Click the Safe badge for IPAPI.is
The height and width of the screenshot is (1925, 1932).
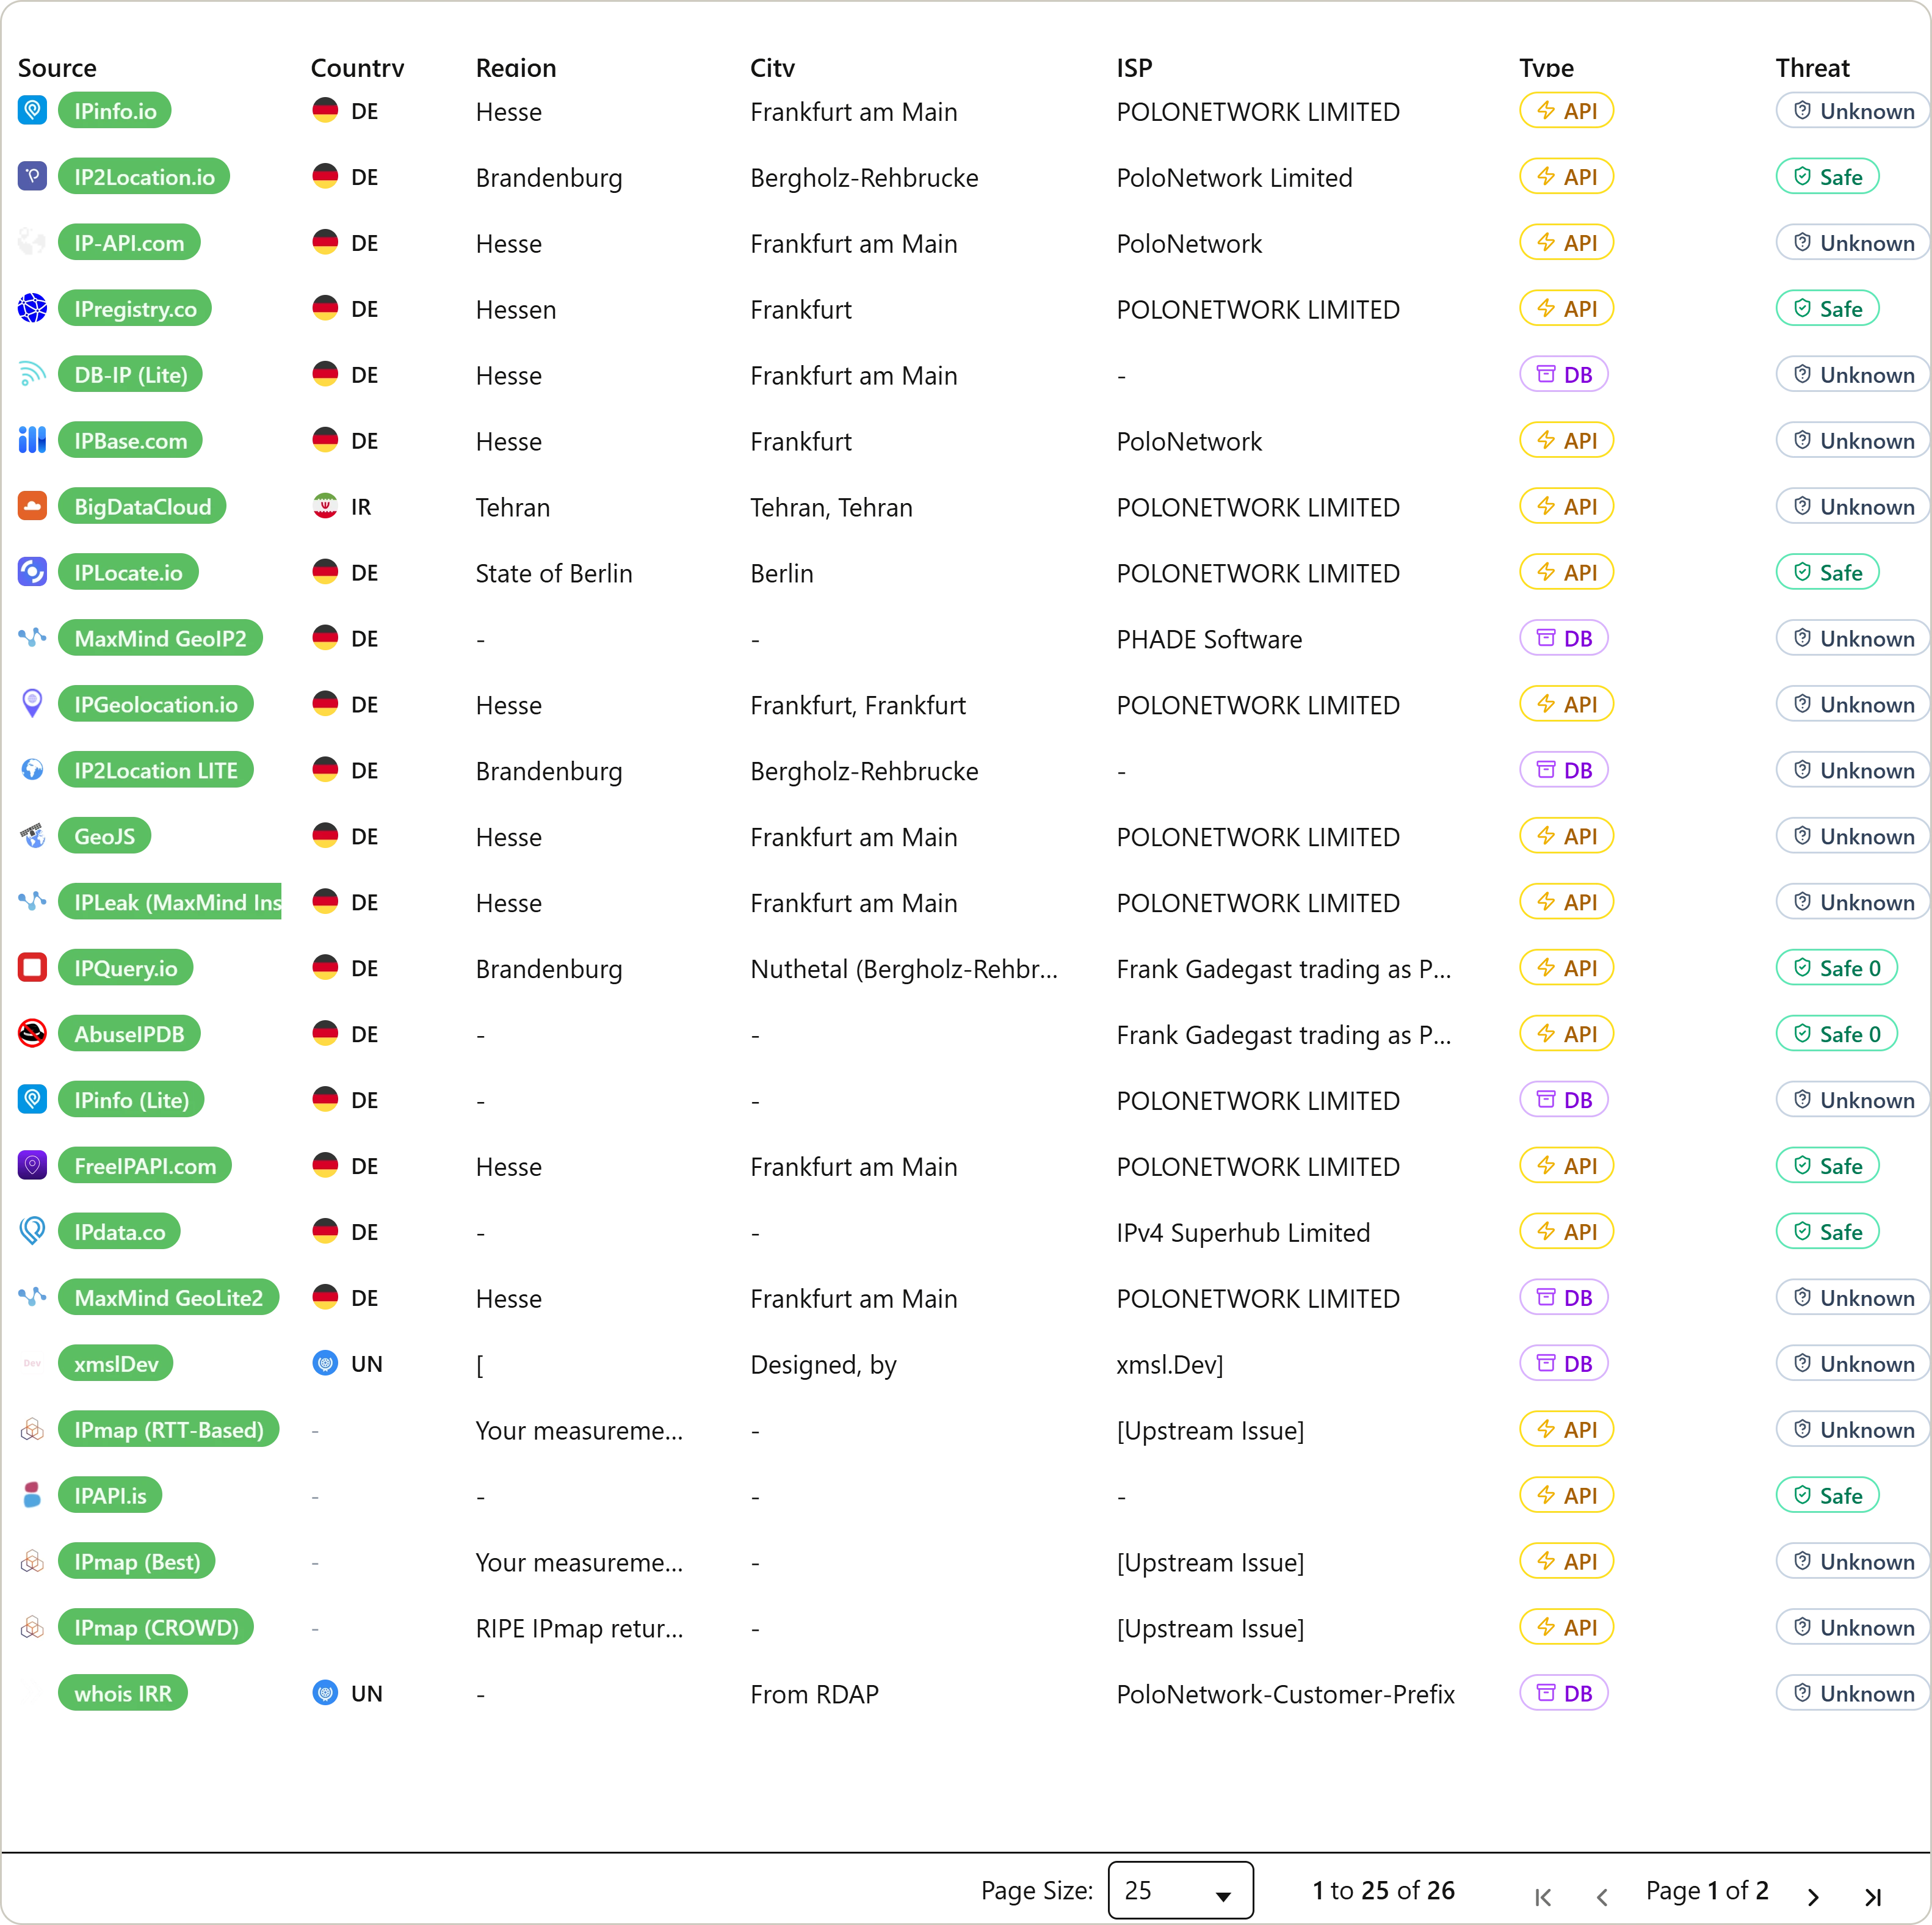[1827, 1495]
